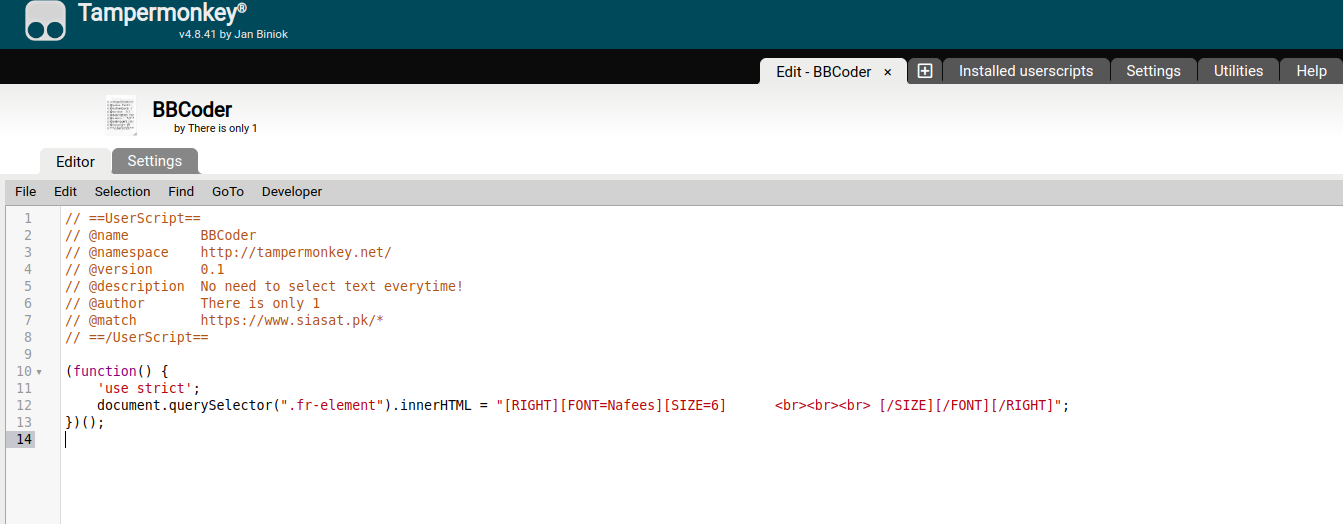1343x524 pixels.
Task: Click the BBCoder script title
Action: coord(192,110)
